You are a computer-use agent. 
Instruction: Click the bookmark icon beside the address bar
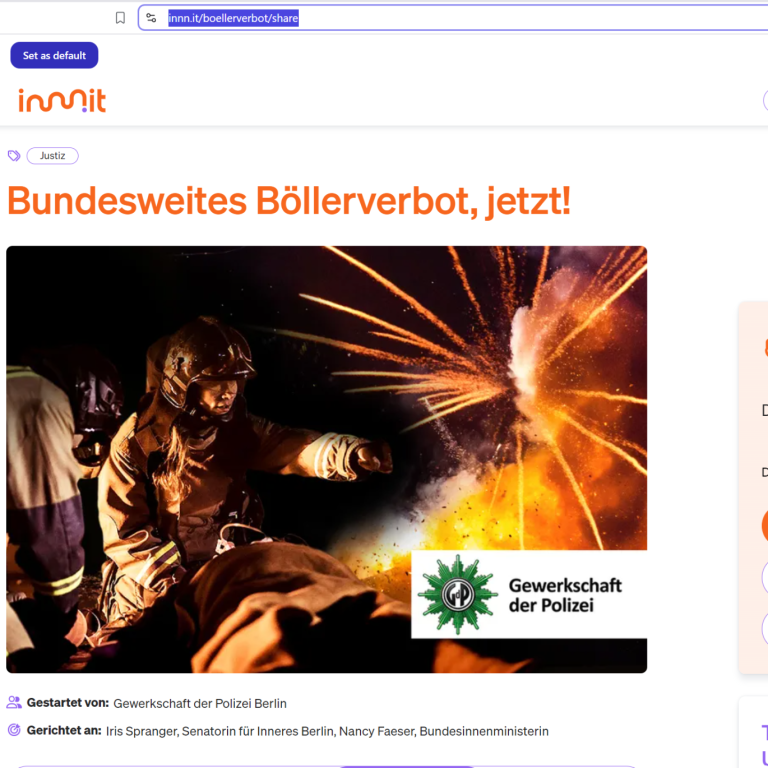[x=120, y=18]
